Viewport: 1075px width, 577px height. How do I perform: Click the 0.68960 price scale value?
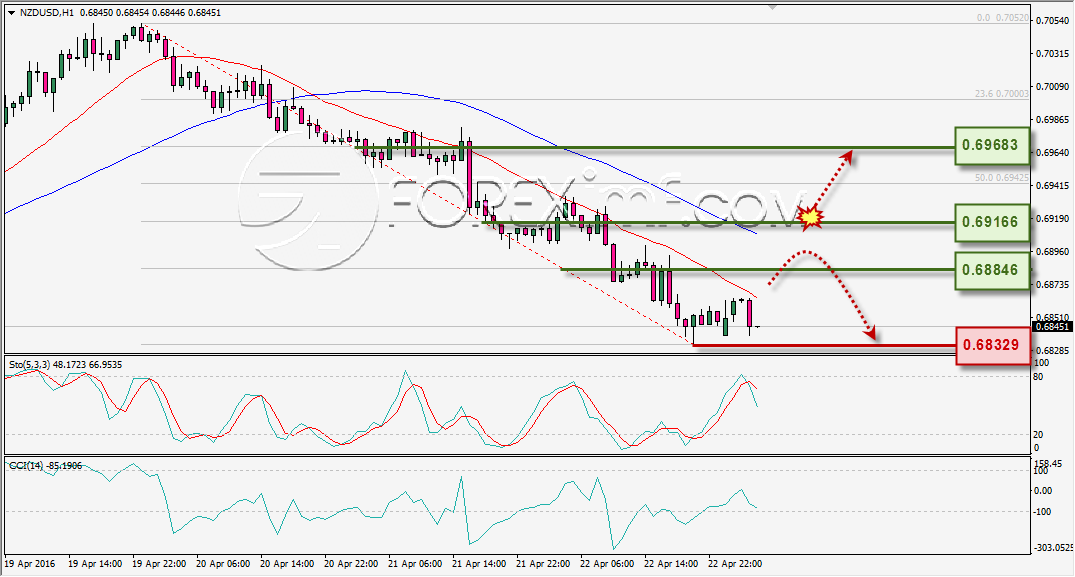coord(1052,251)
